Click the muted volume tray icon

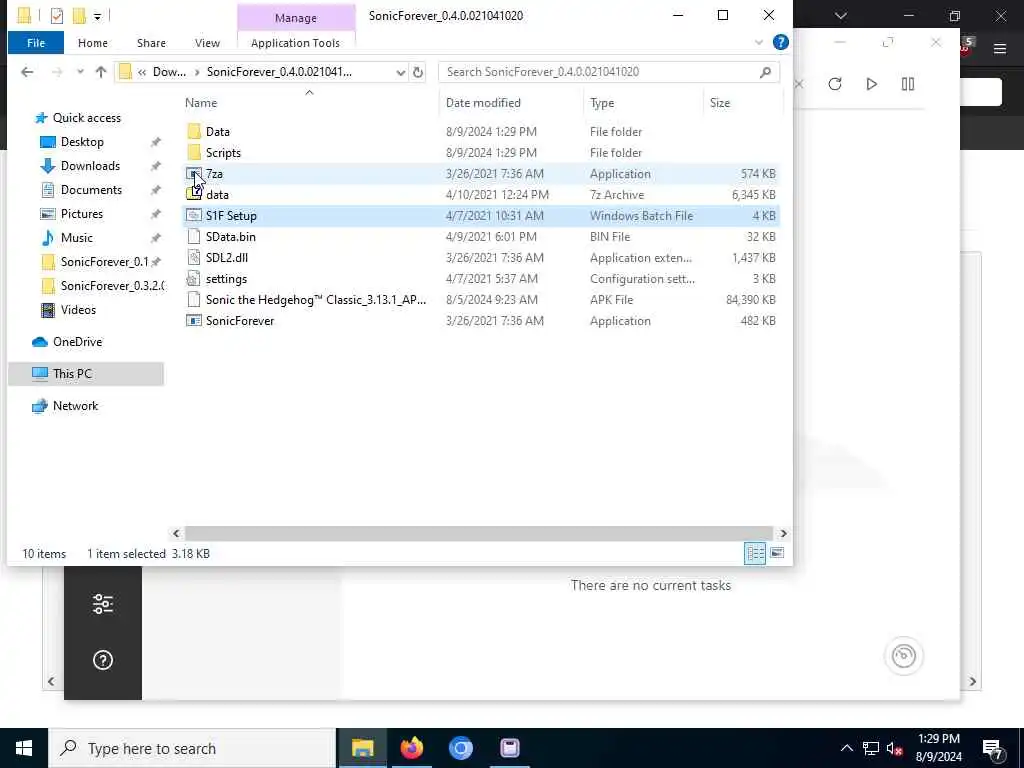[895, 748]
